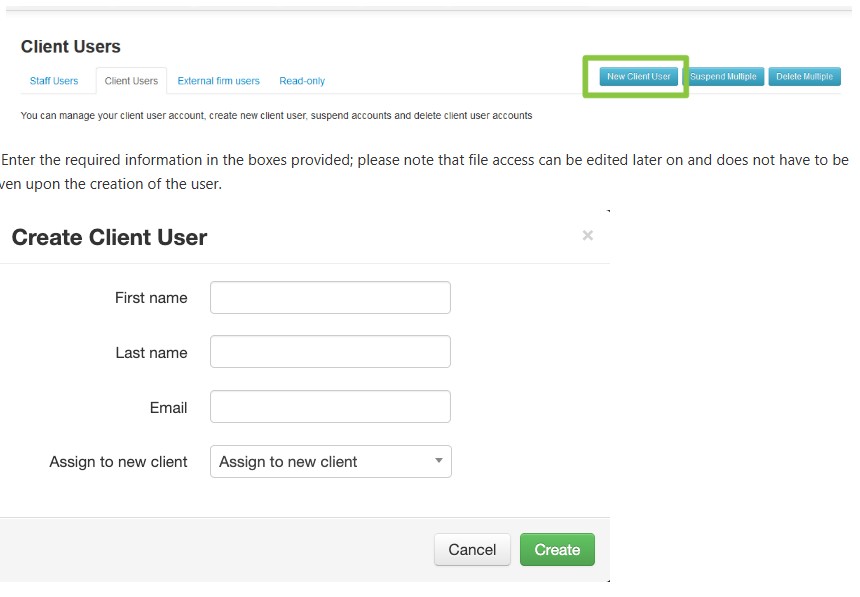Click the arrow on the client select box

click(438, 461)
